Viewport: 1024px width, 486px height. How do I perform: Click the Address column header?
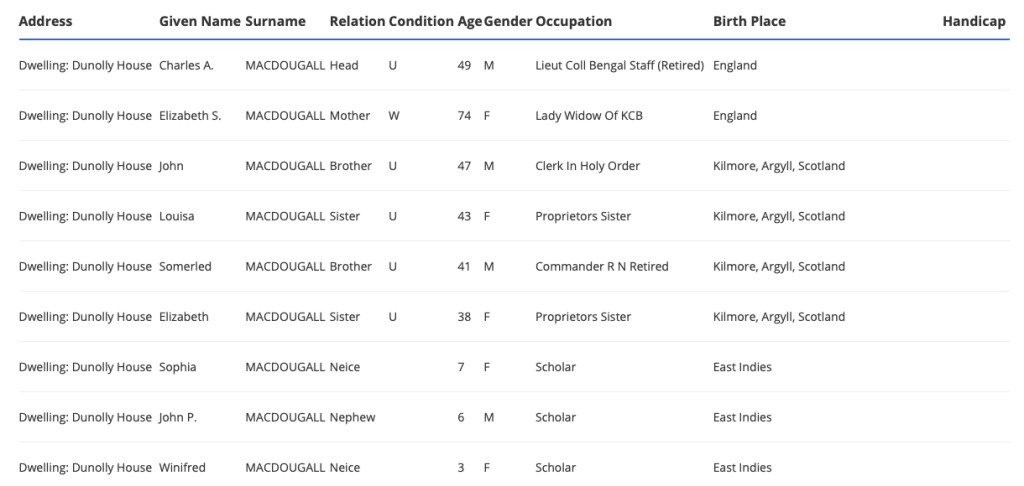pos(45,21)
